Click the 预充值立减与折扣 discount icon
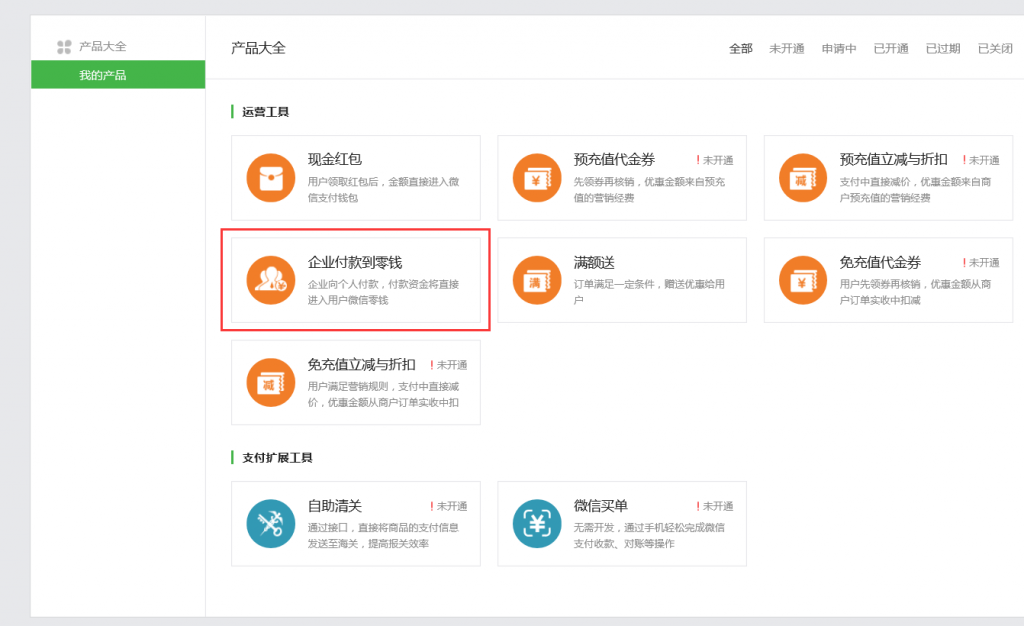The height and width of the screenshot is (626, 1024). pos(803,178)
